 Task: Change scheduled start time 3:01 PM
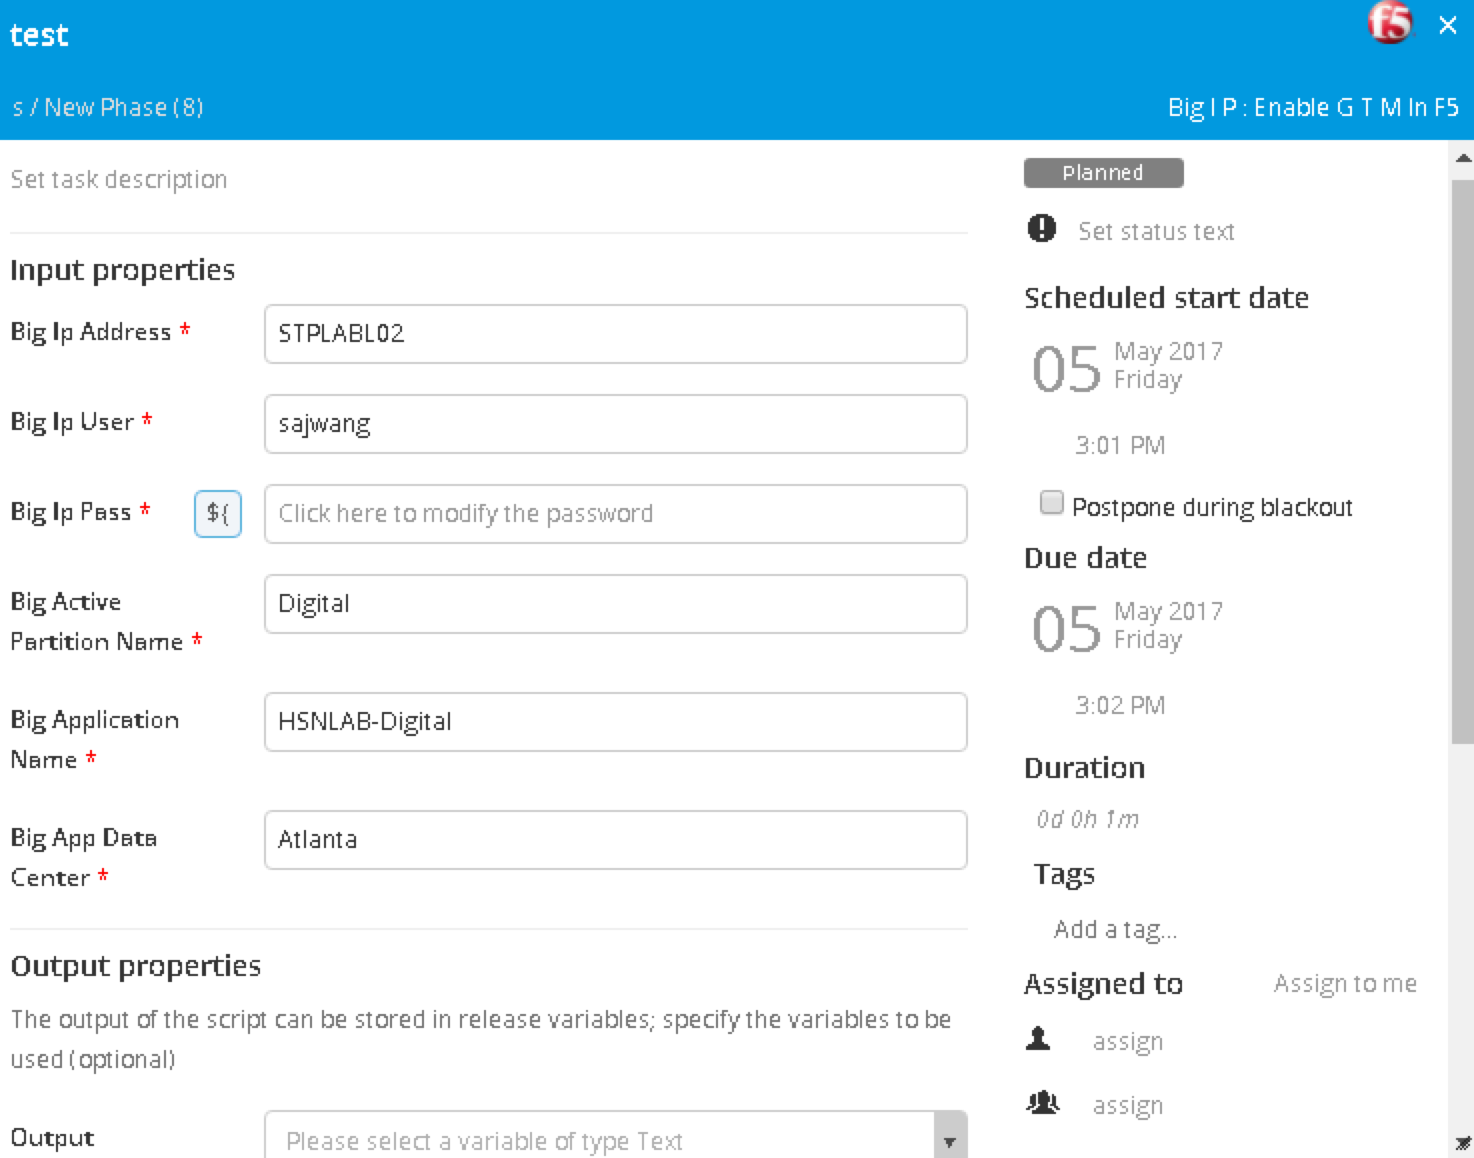coord(1120,445)
